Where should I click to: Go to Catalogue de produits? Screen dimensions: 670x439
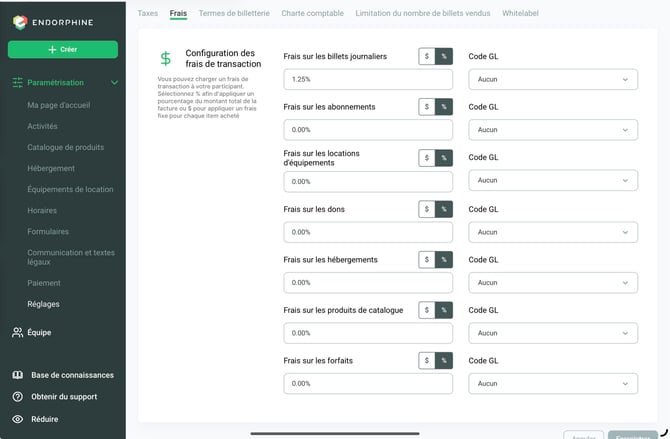click(65, 147)
